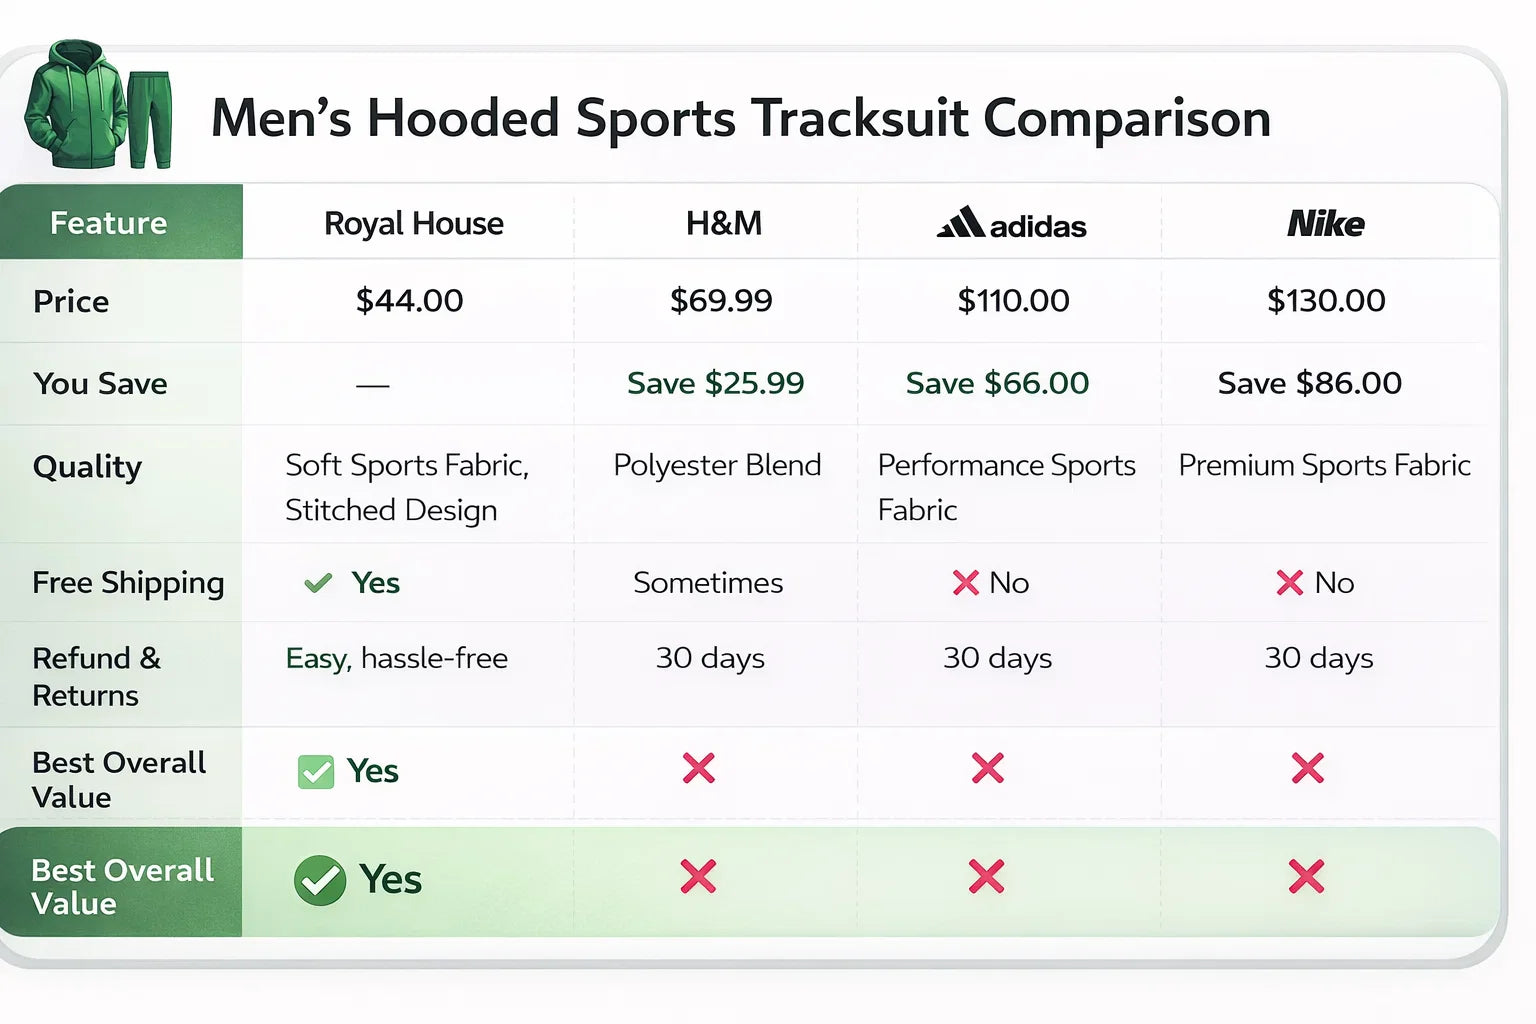
Task: Click the Royal House $44.00 price
Action: (409, 300)
